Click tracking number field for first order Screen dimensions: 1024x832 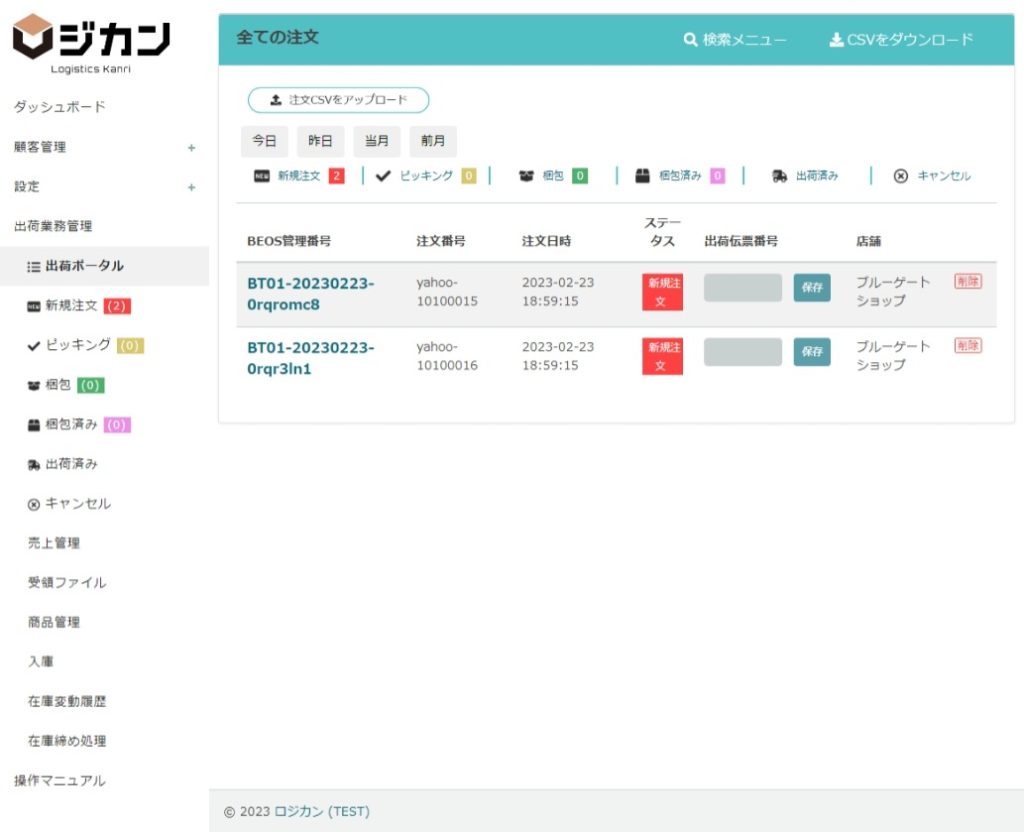743,288
